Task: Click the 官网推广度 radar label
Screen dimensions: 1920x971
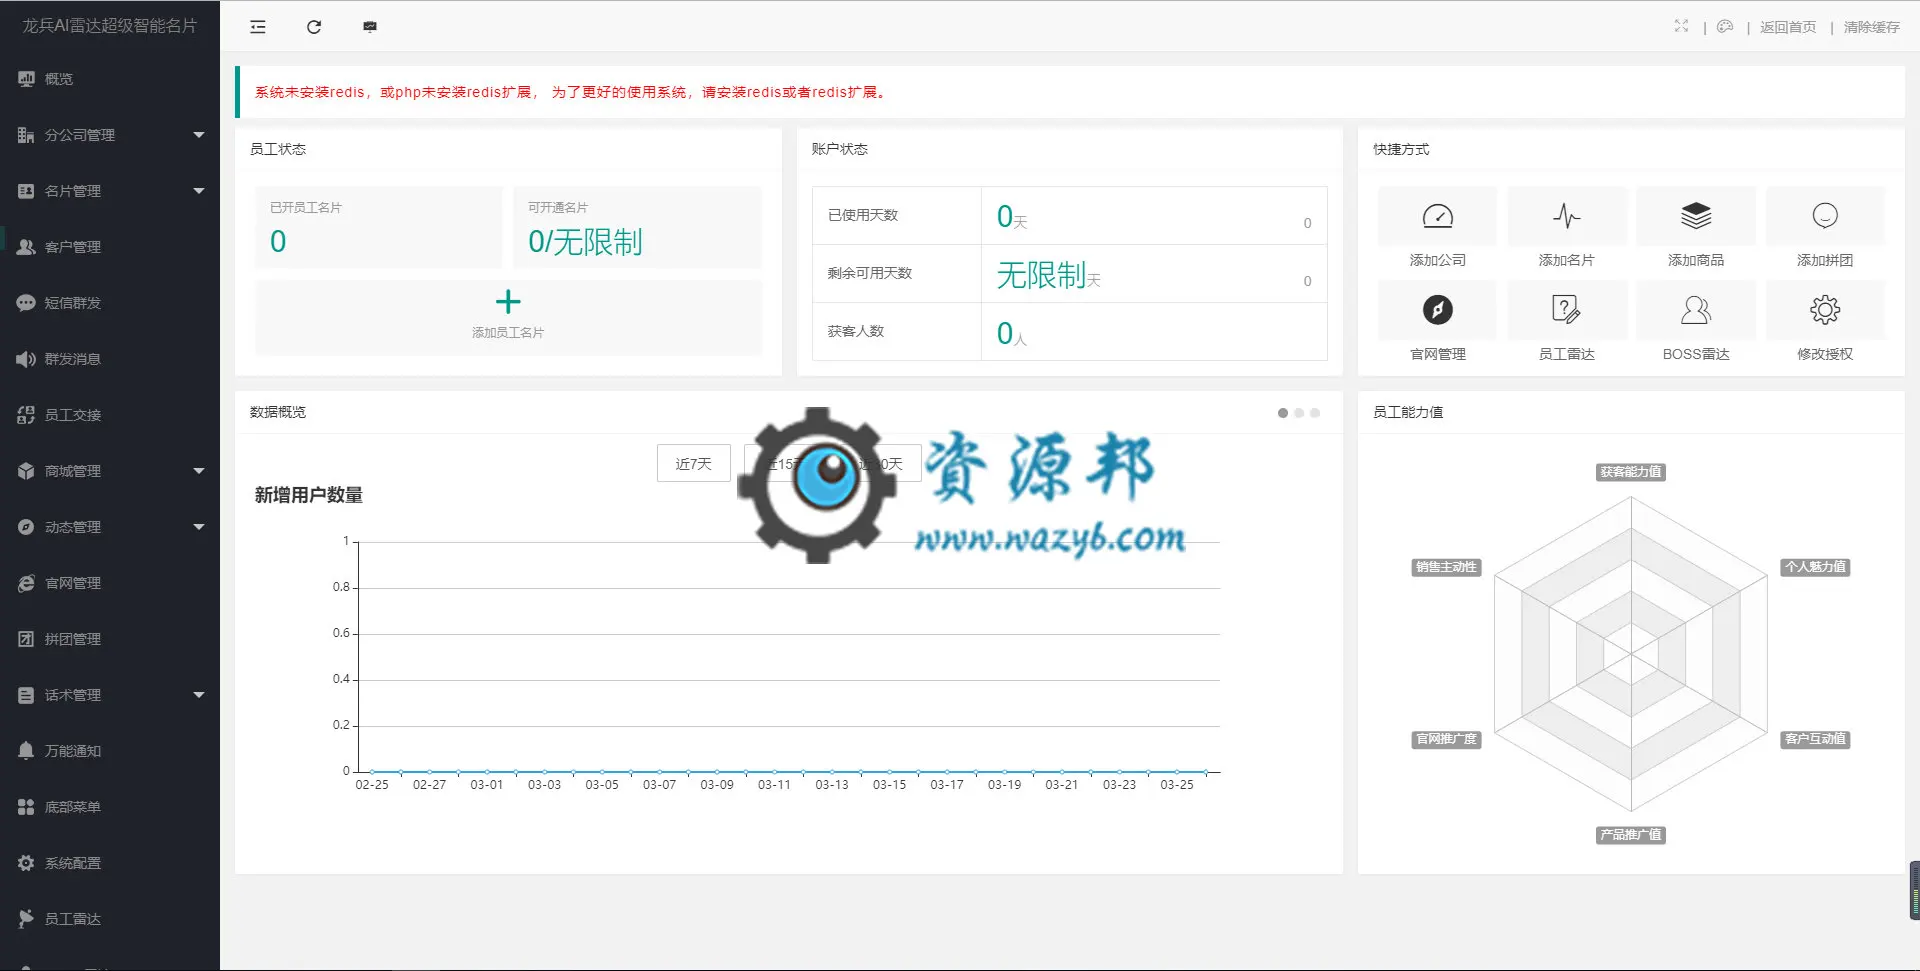Action: (1447, 739)
